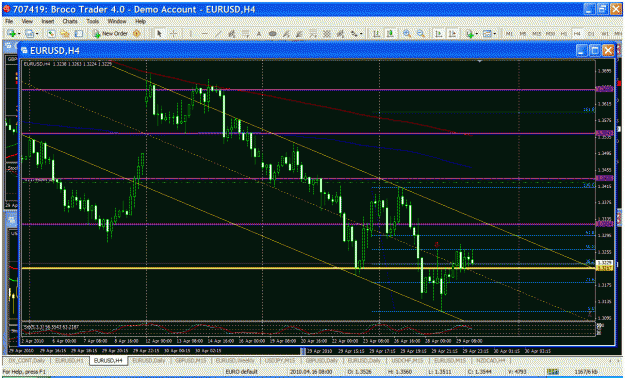The width and height of the screenshot is (625, 378).
Task: Select the M30 timeframe
Action: coord(550,34)
